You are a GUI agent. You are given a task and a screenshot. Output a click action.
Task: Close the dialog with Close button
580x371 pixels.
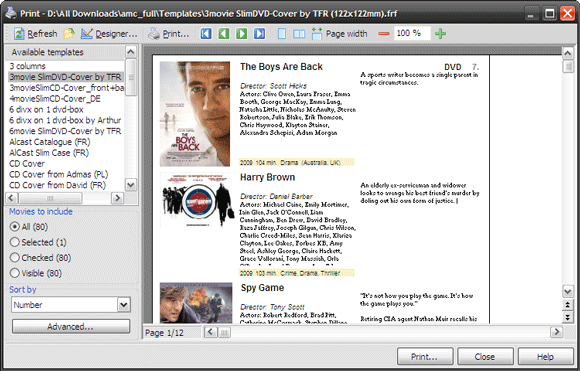point(485,357)
